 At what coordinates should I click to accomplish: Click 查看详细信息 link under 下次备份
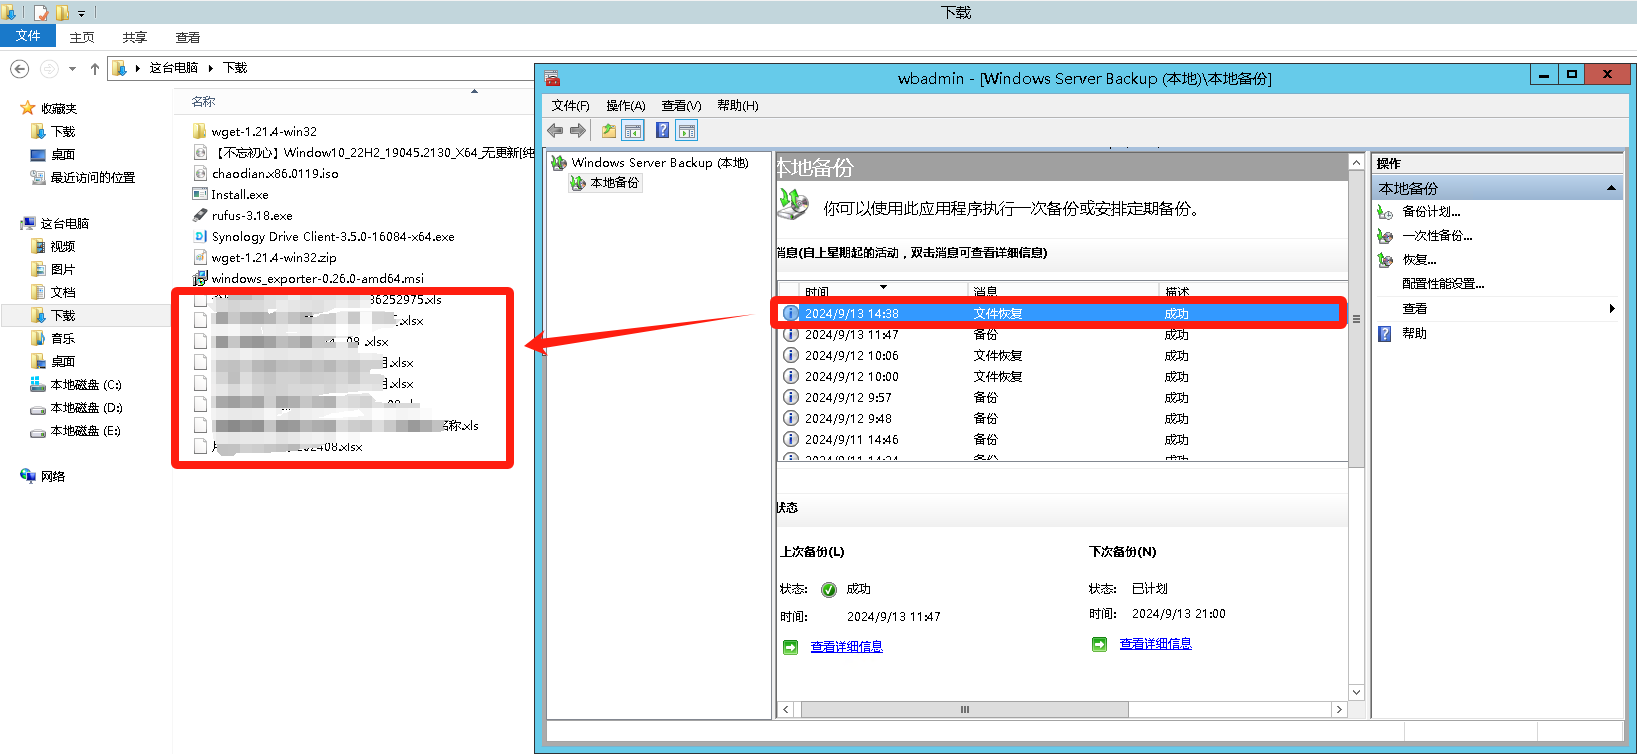[1155, 644]
